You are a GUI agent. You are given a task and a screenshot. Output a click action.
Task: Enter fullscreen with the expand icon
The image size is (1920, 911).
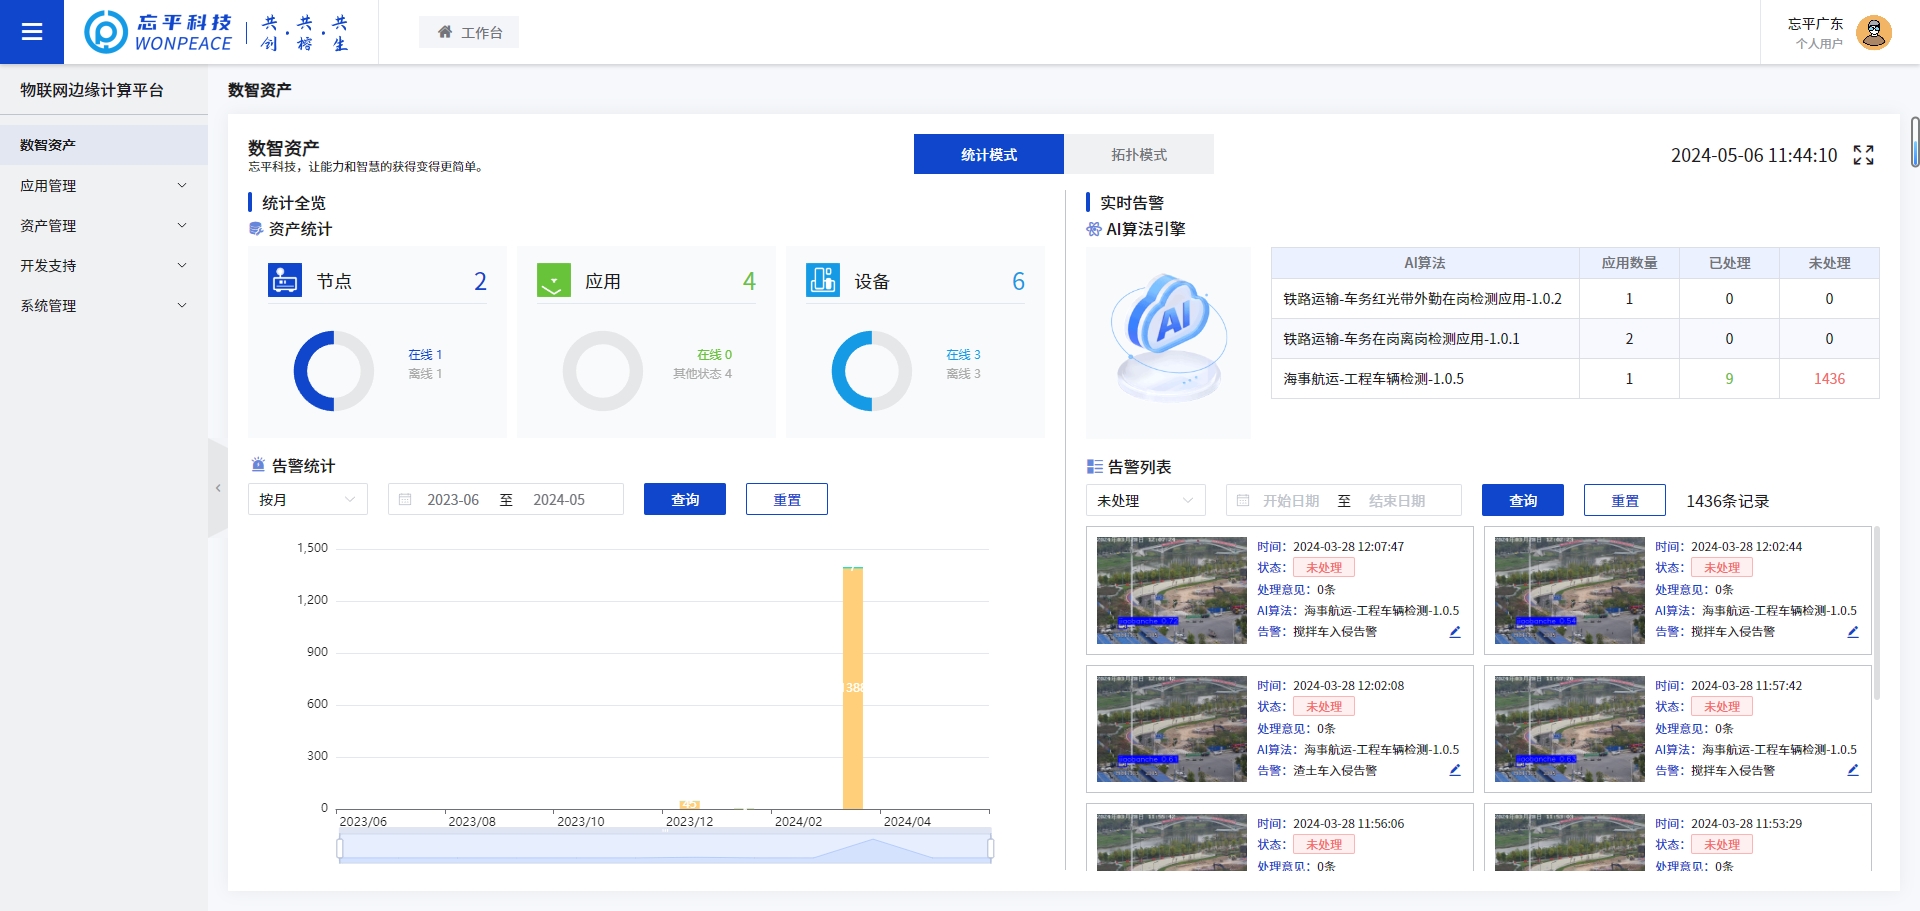point(1863,155)
